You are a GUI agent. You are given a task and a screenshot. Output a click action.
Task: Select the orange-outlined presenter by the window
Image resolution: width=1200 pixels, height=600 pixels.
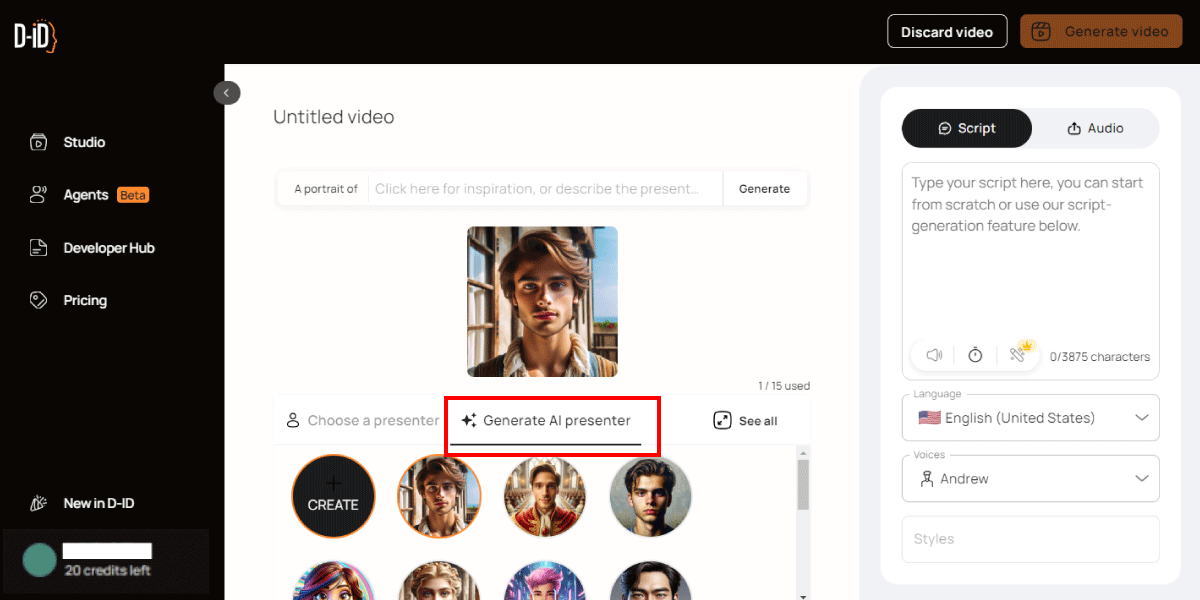coord(439,497)
